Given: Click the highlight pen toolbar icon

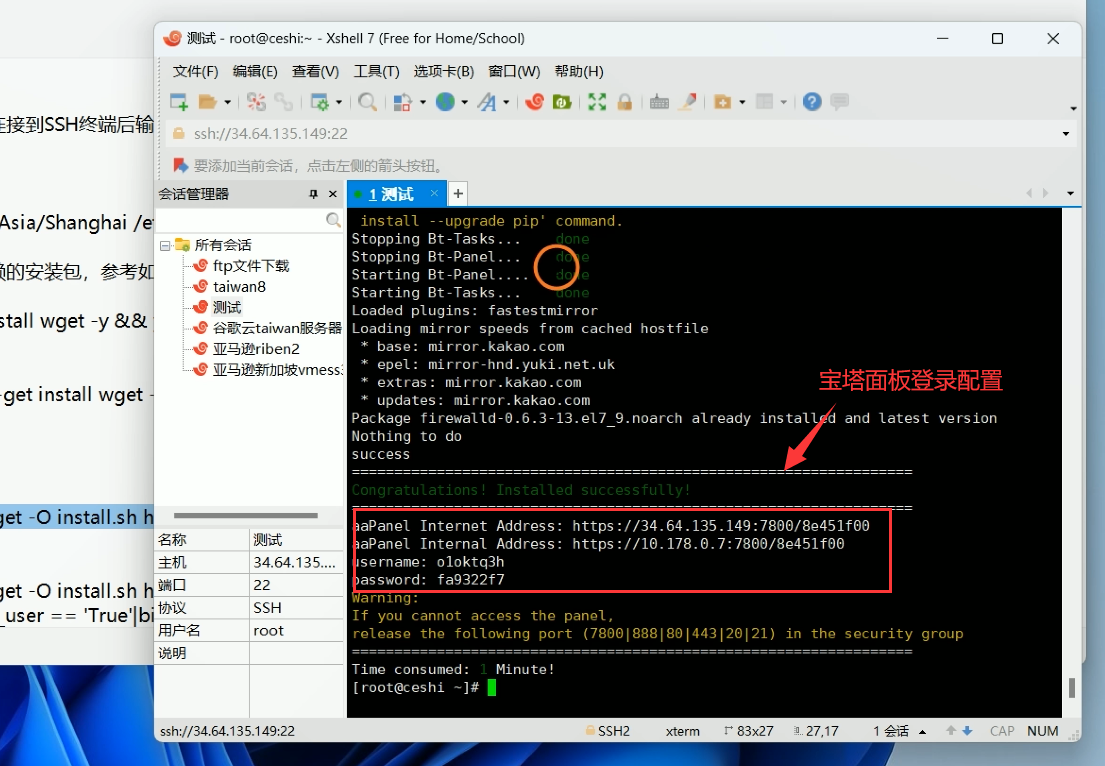Looking at the screenshot, I should pyautogui.click(x=688, y=102).
